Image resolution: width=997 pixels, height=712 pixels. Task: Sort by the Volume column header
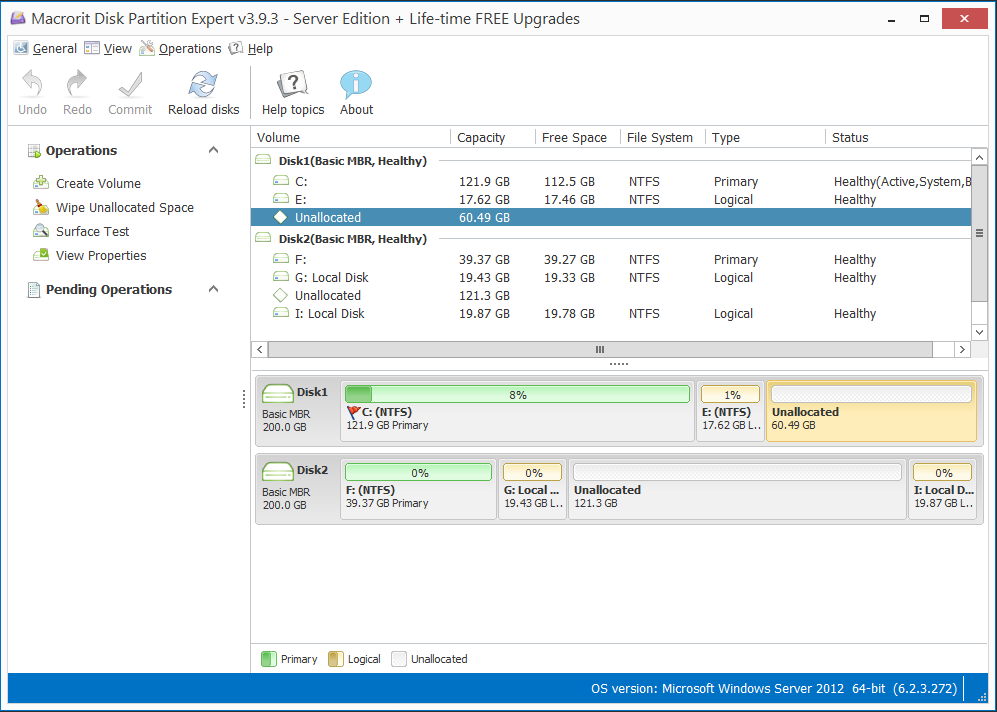[x=351, y=137]
